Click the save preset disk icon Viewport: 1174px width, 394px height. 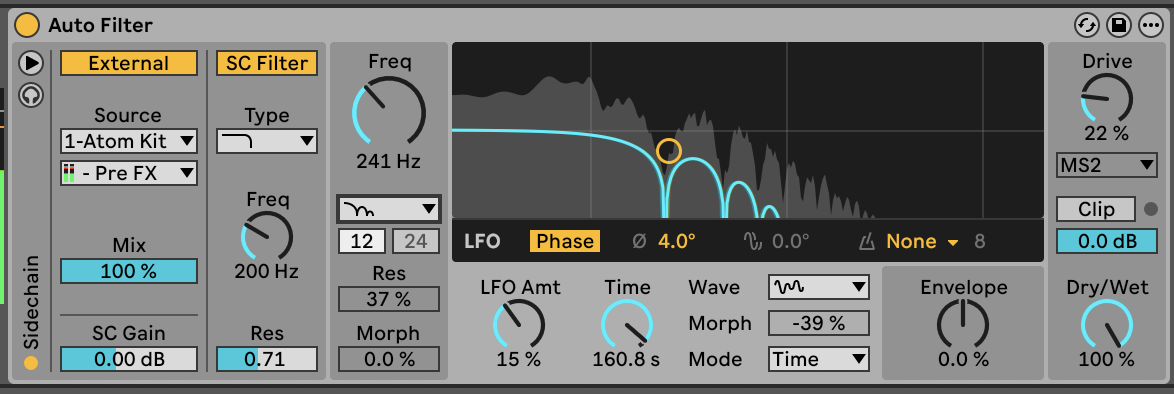(1119, 25)
